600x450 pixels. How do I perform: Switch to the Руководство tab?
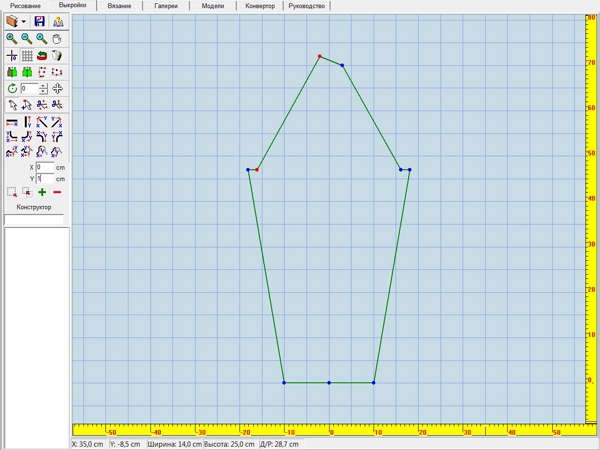pos(307,6)
